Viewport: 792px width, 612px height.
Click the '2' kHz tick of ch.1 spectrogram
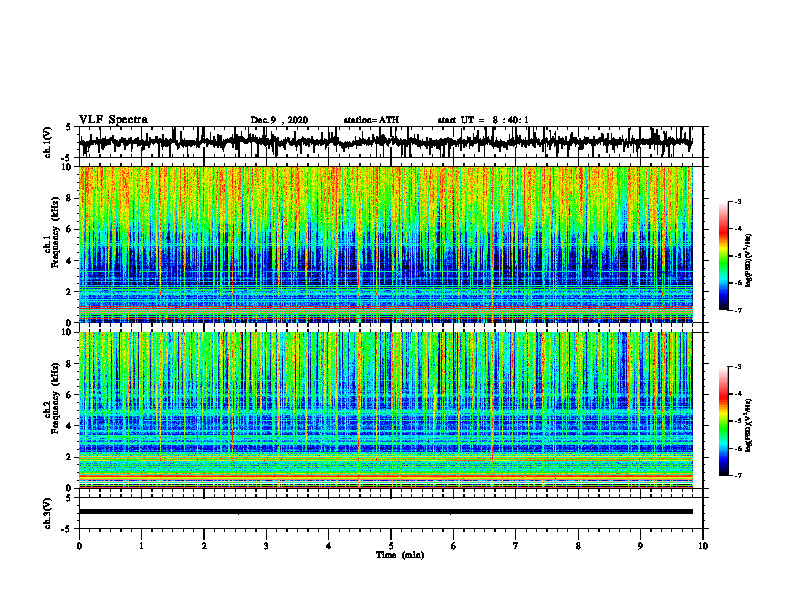pos(70,292)
